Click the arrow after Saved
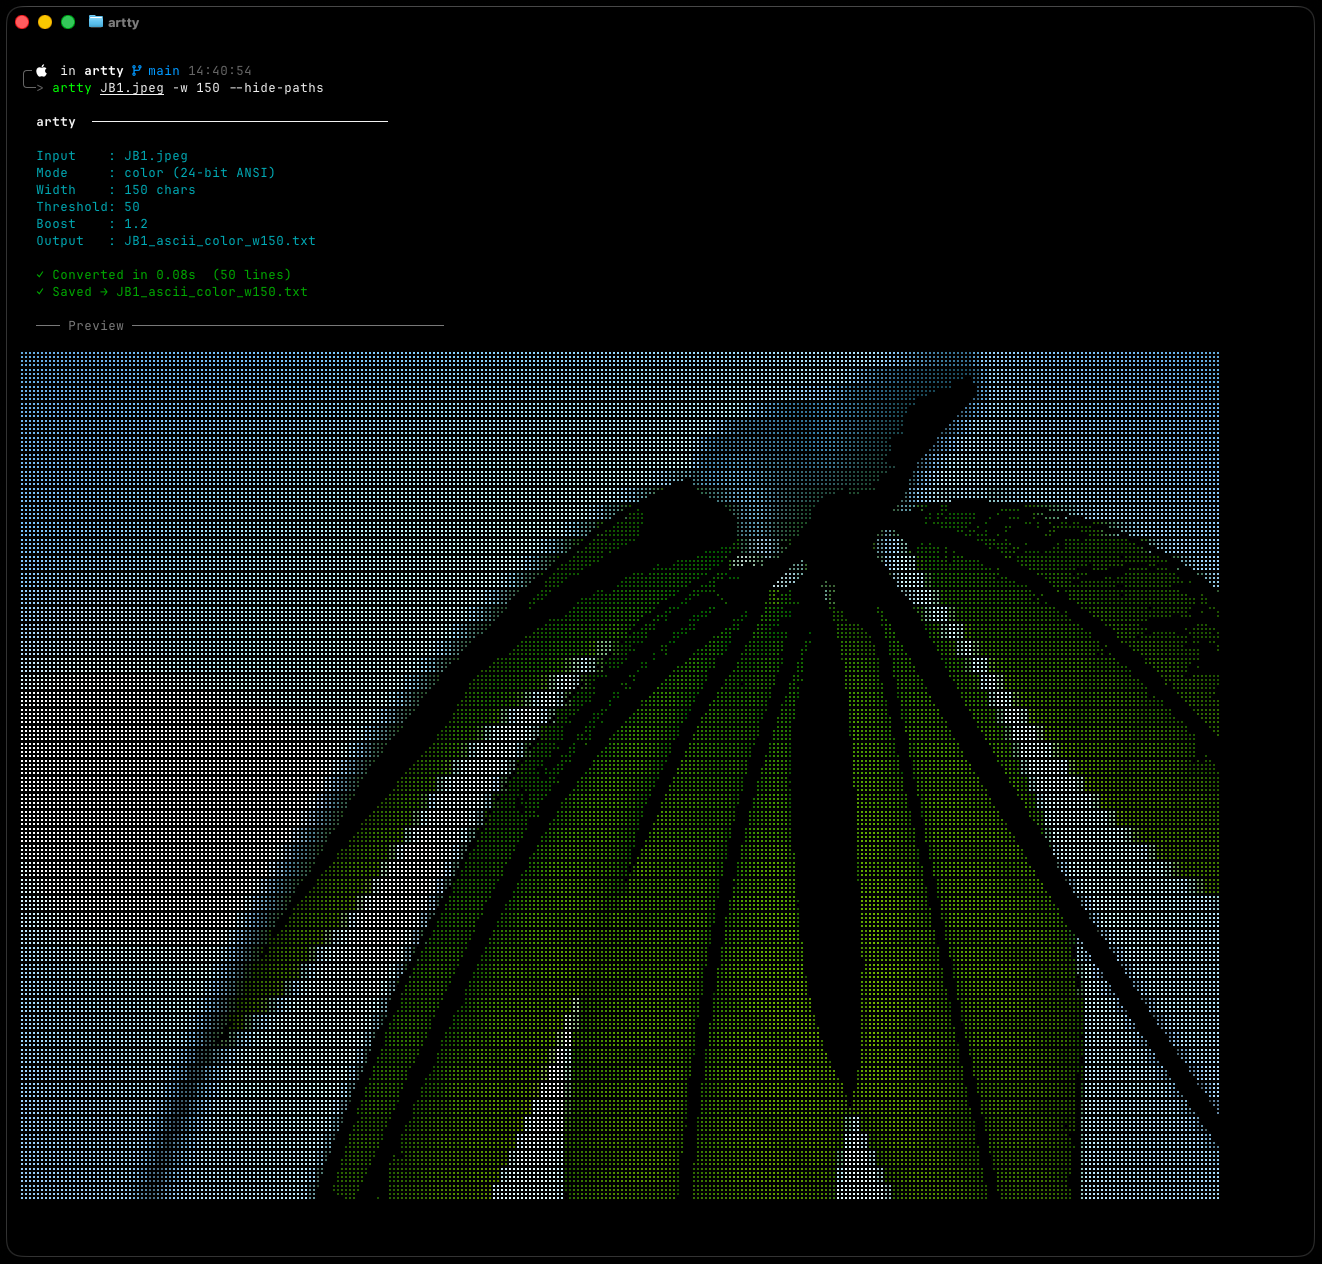 pos(104,292)
